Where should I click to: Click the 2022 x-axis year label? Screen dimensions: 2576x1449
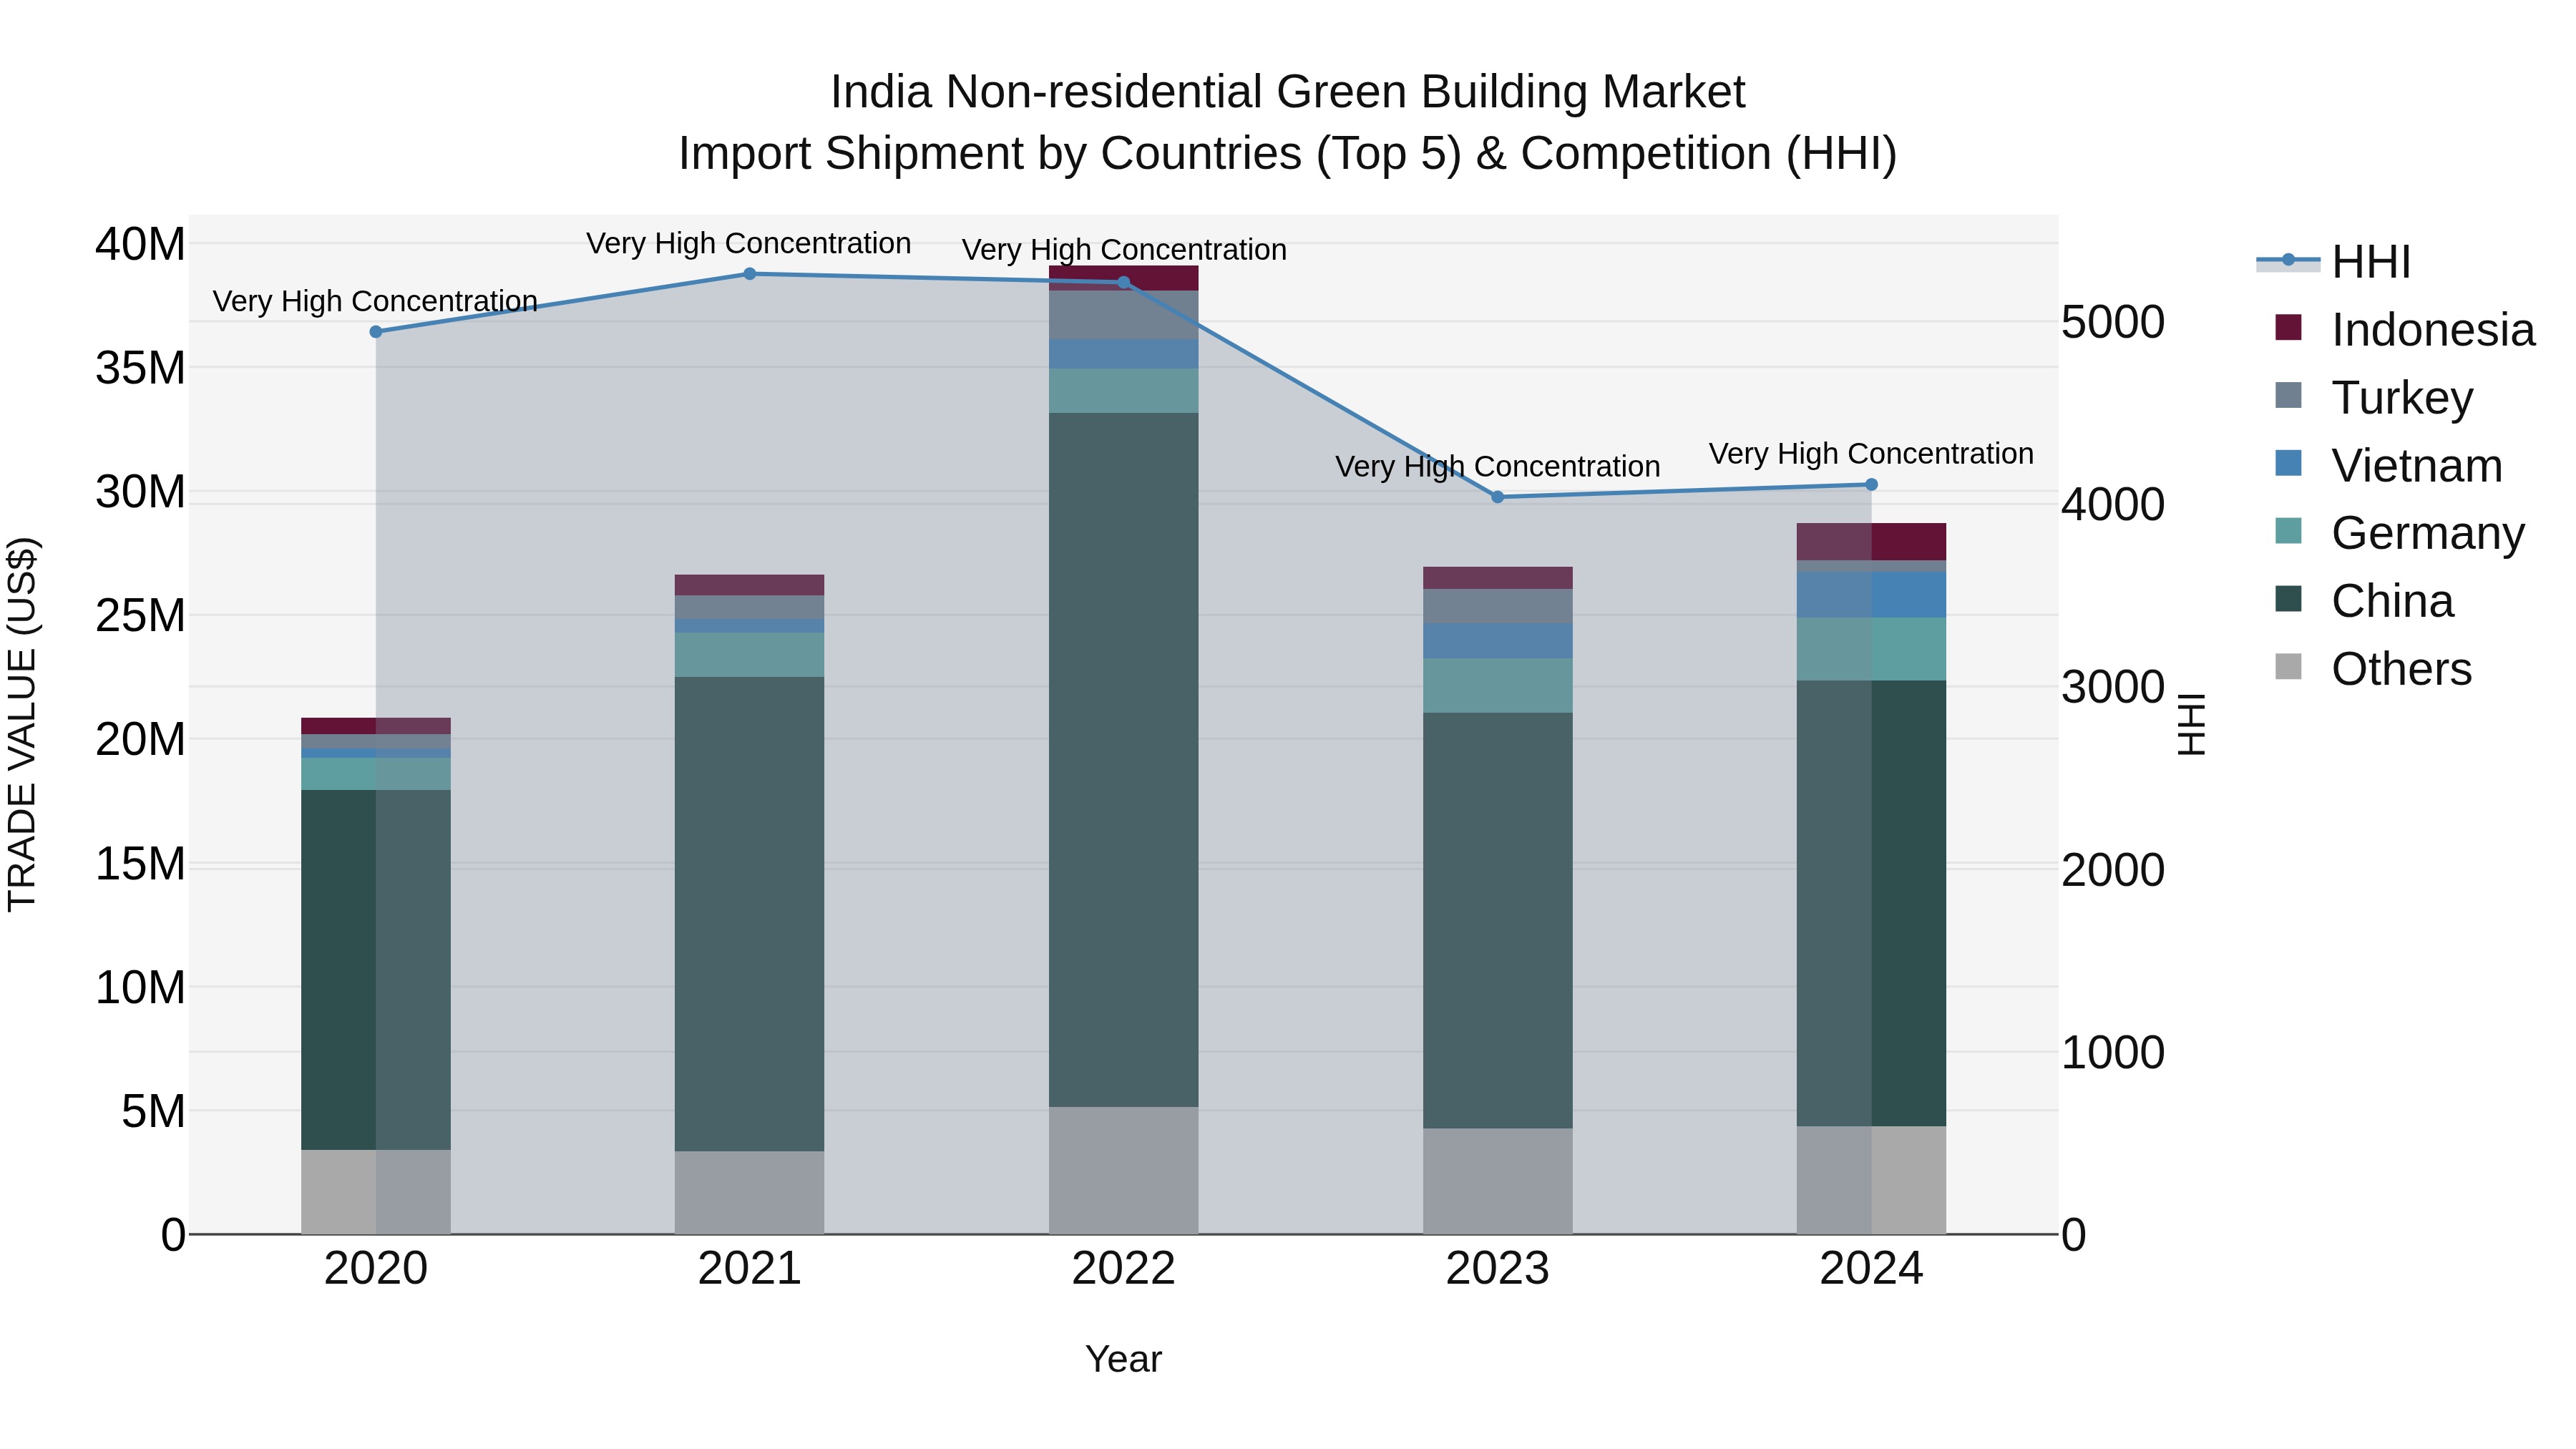click(x=1123, y=1269)
